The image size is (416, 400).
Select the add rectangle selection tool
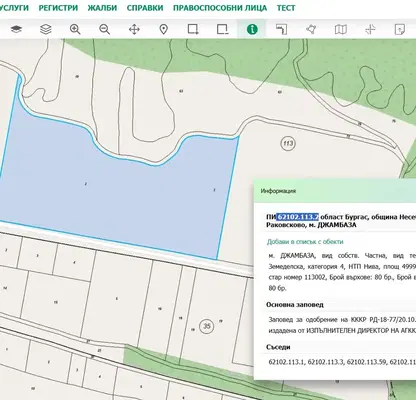point(193,29)
